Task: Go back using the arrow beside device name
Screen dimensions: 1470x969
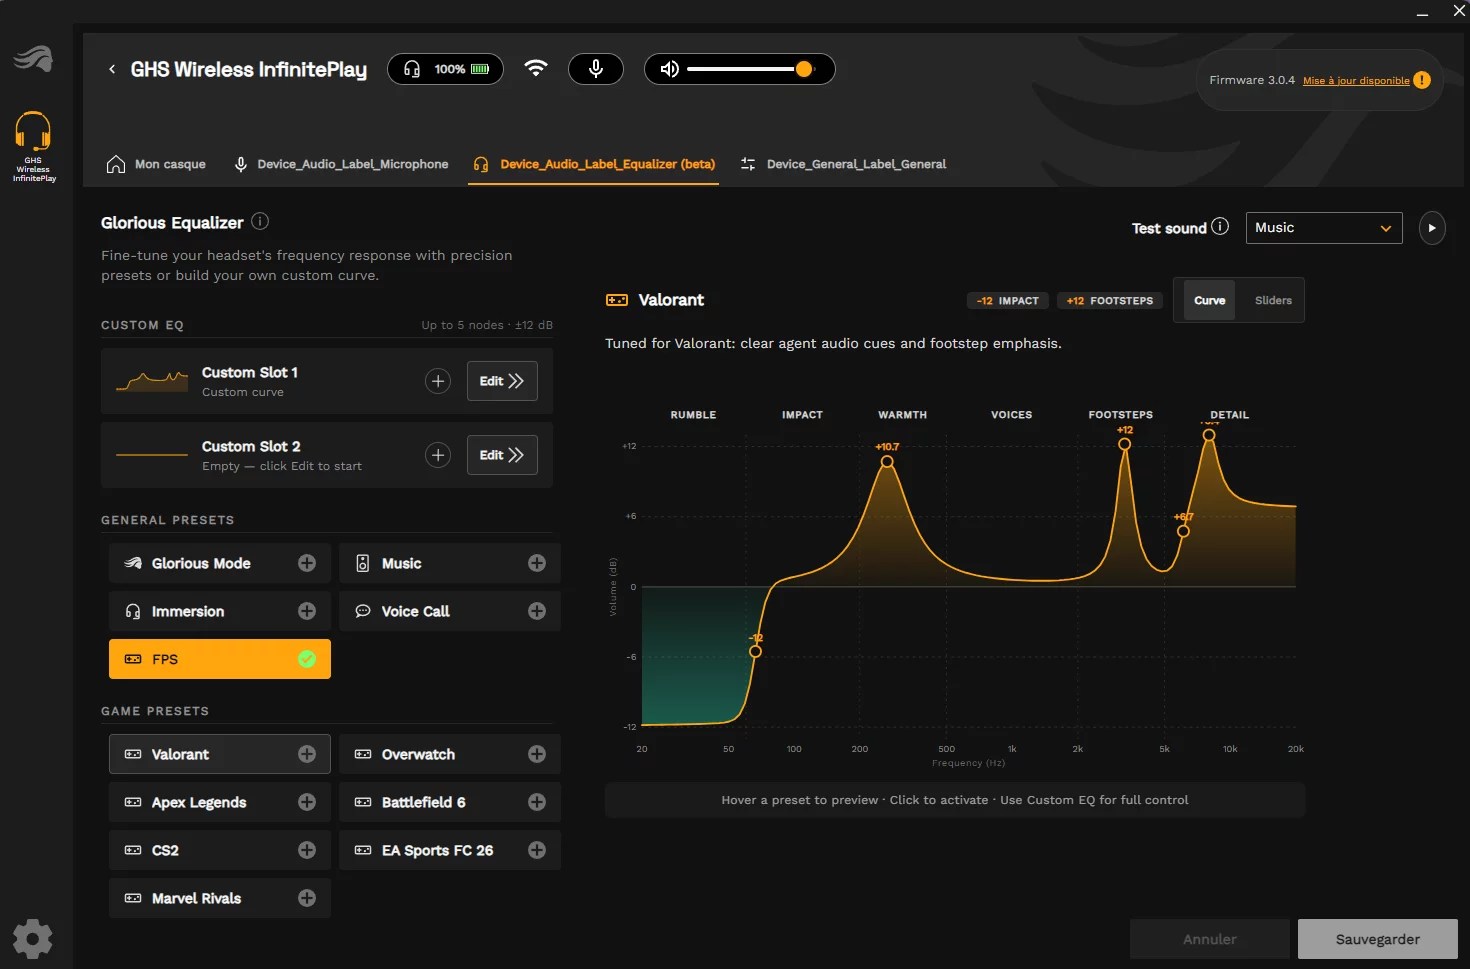Action: (x=112, y=69)
